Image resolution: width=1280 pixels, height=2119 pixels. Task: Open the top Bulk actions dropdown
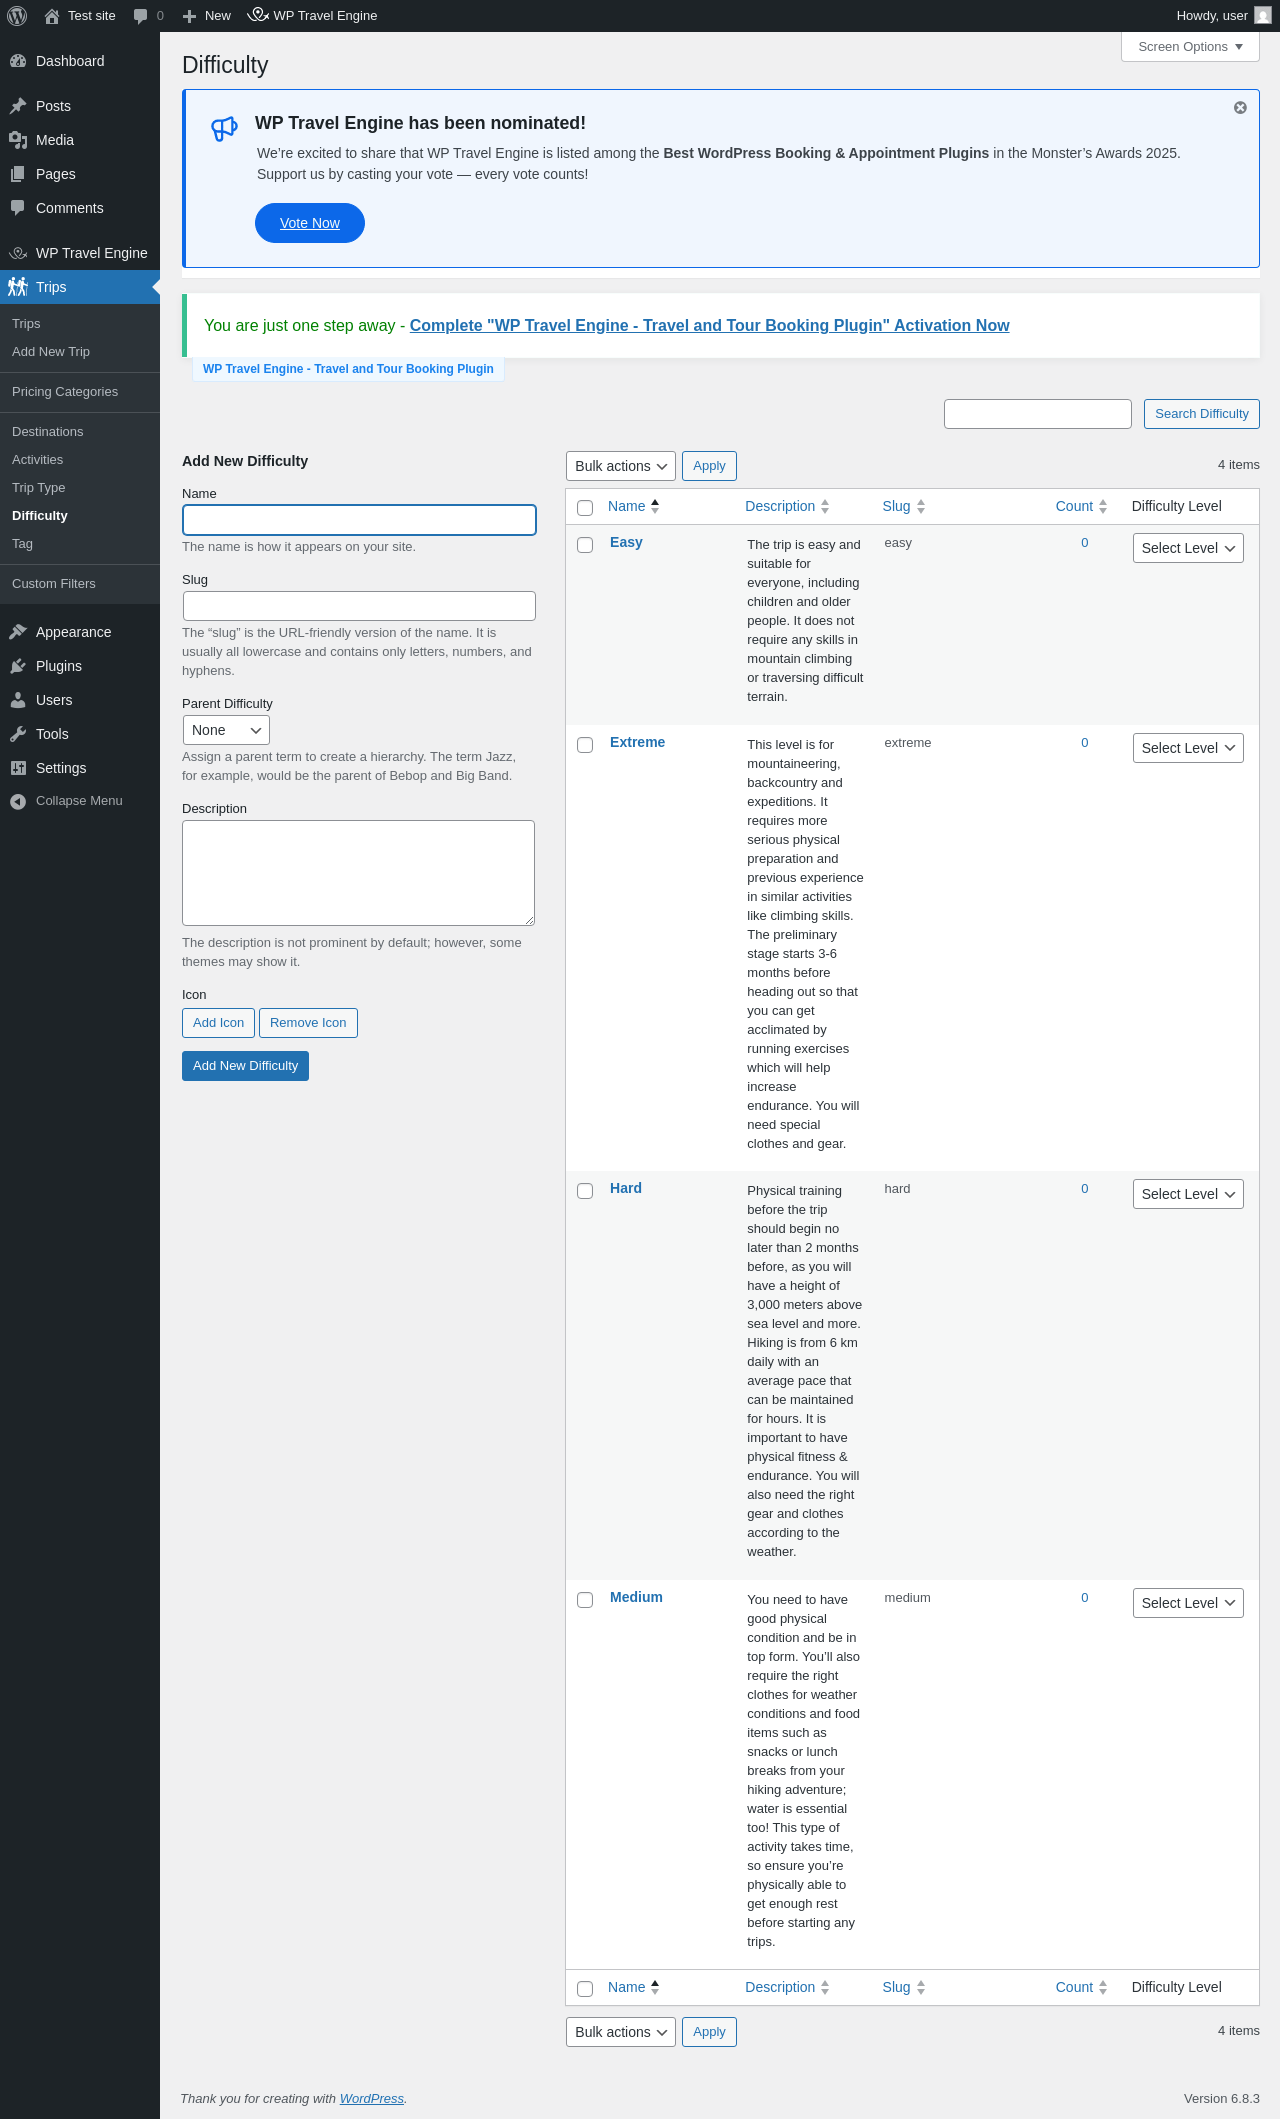tap(620, 466)
